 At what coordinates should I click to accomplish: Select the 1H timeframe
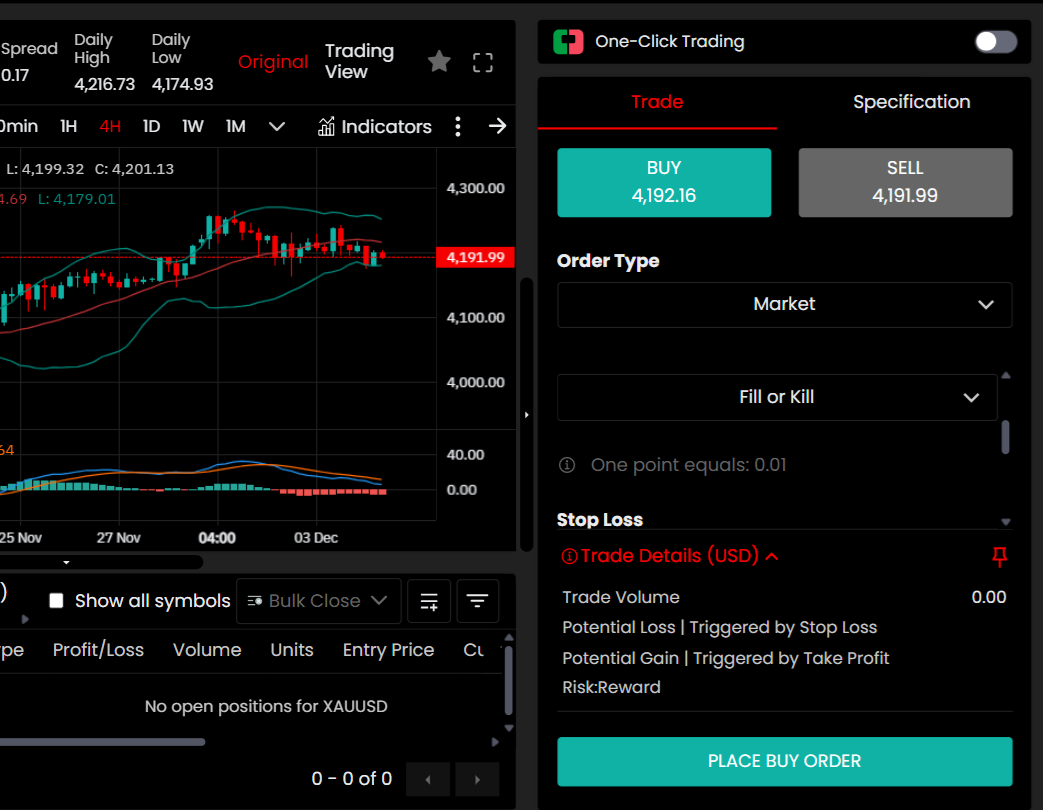tap(69, 126)
